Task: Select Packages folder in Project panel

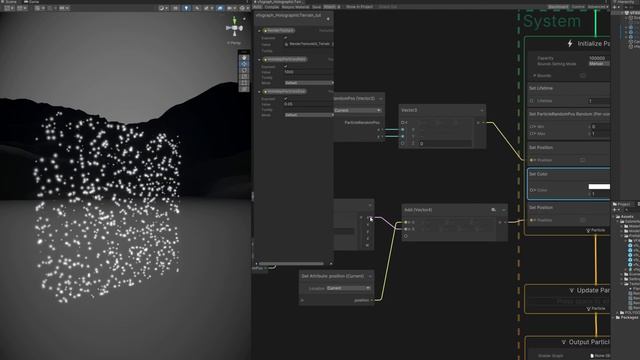Action: [629, 317]
